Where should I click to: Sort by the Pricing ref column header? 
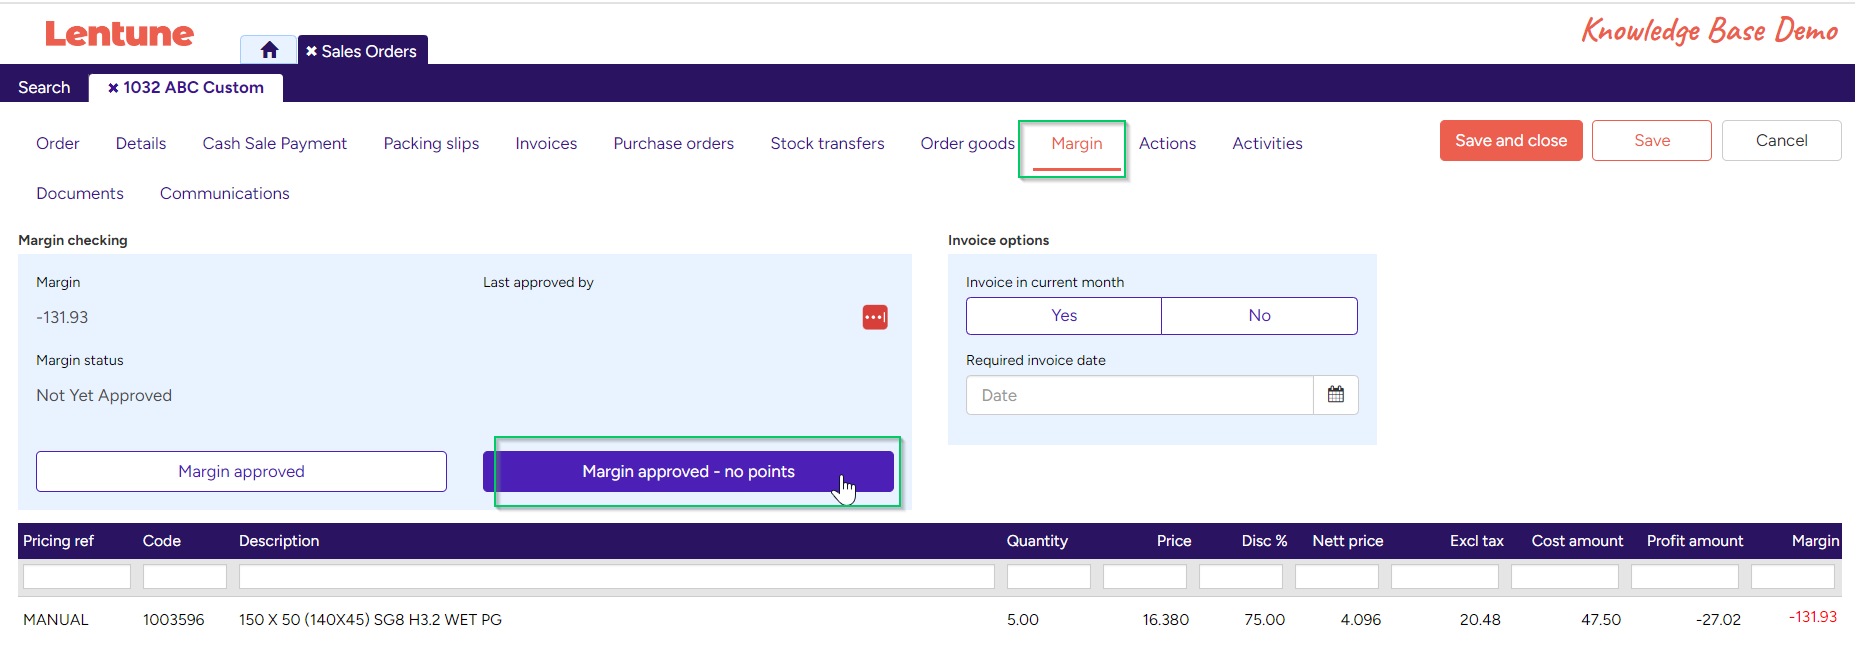58,541
